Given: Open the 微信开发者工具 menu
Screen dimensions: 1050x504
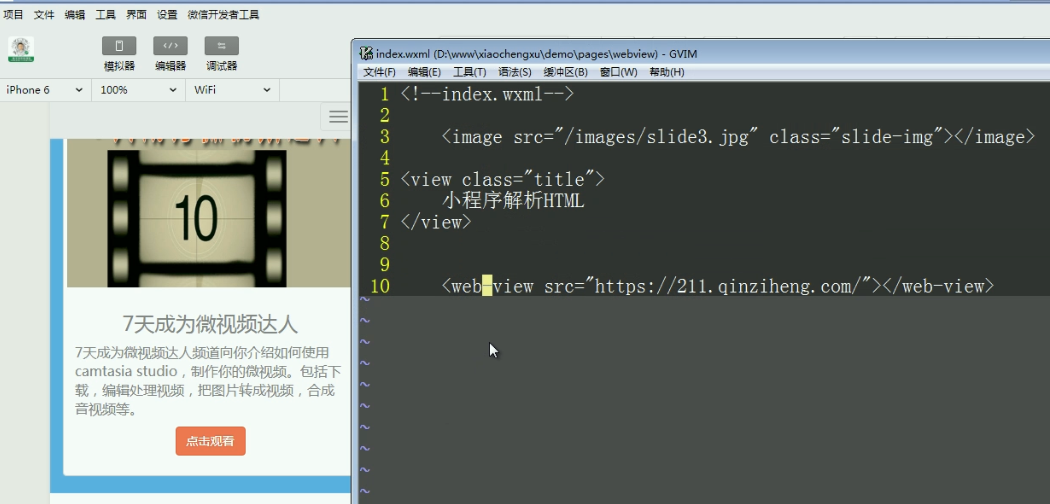Looking at the screenshot, I should pos(224,14).
